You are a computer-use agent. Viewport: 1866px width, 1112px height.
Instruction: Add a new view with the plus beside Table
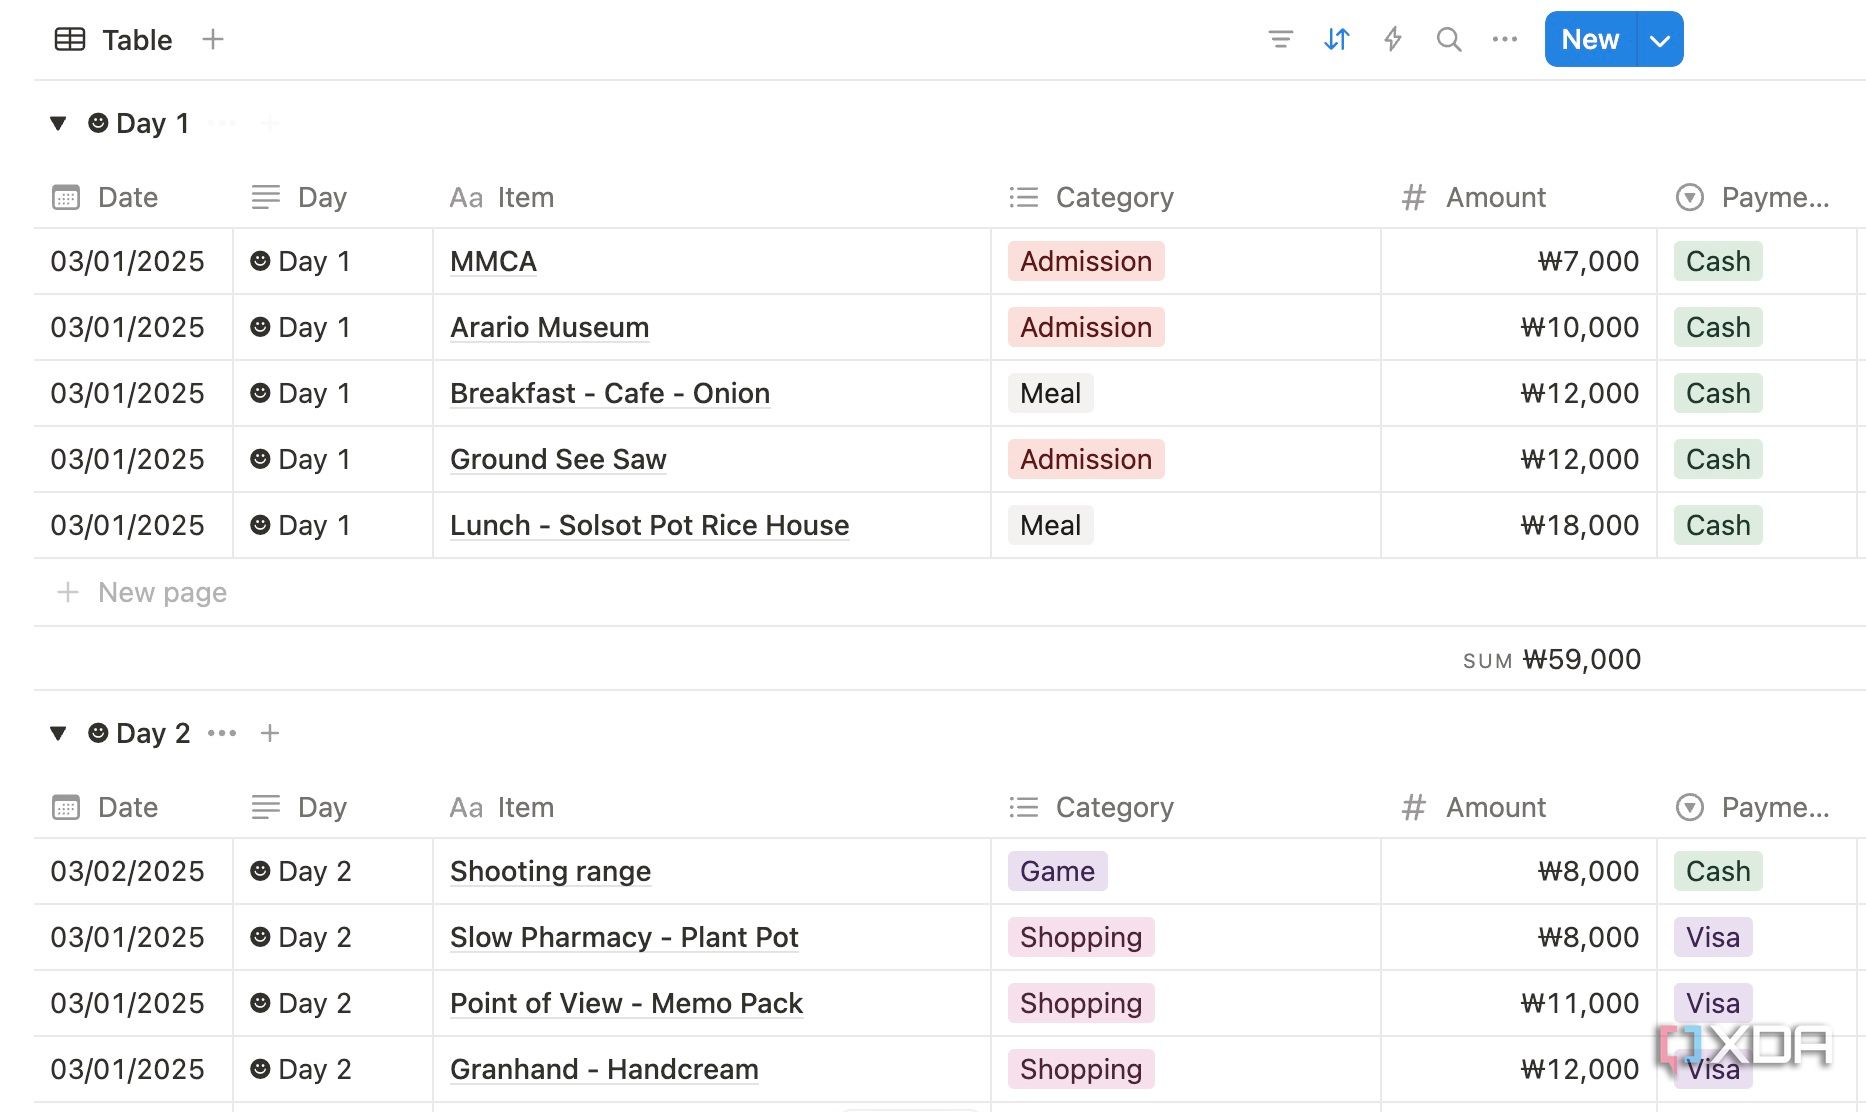click(212, 39)
